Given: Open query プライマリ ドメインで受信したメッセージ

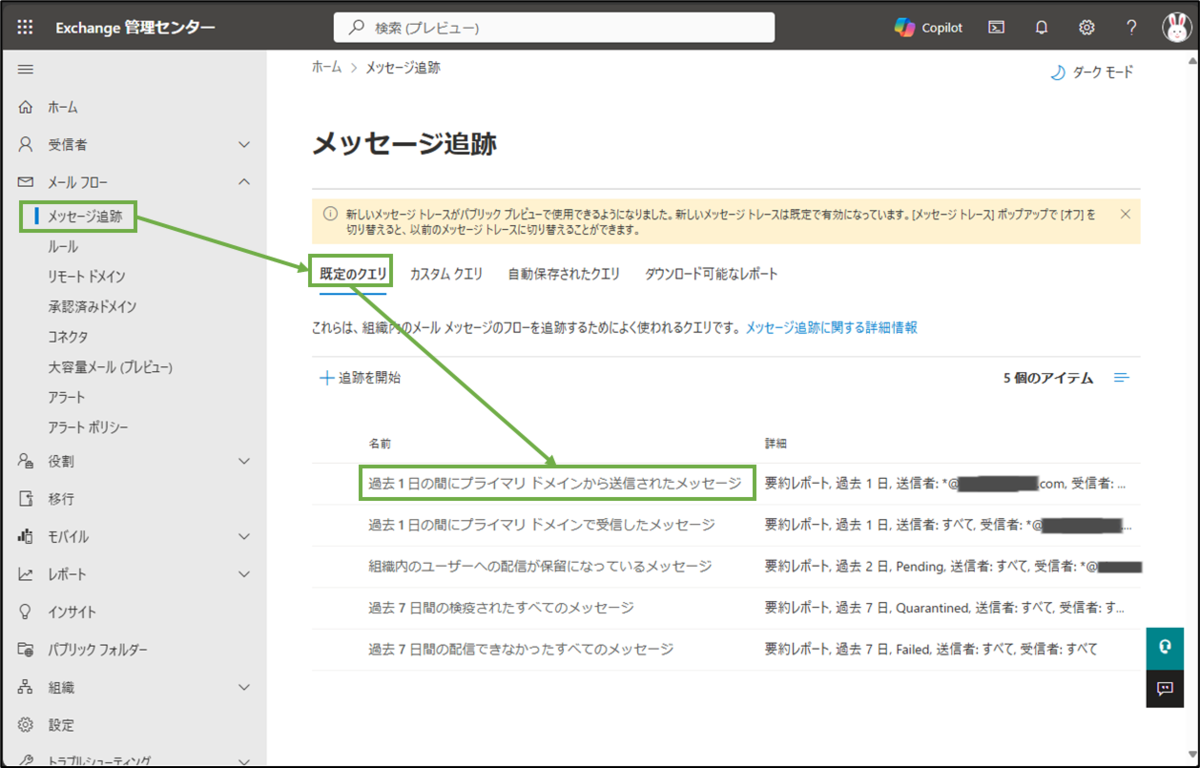Looking at the screenshot, I should 541,525.
